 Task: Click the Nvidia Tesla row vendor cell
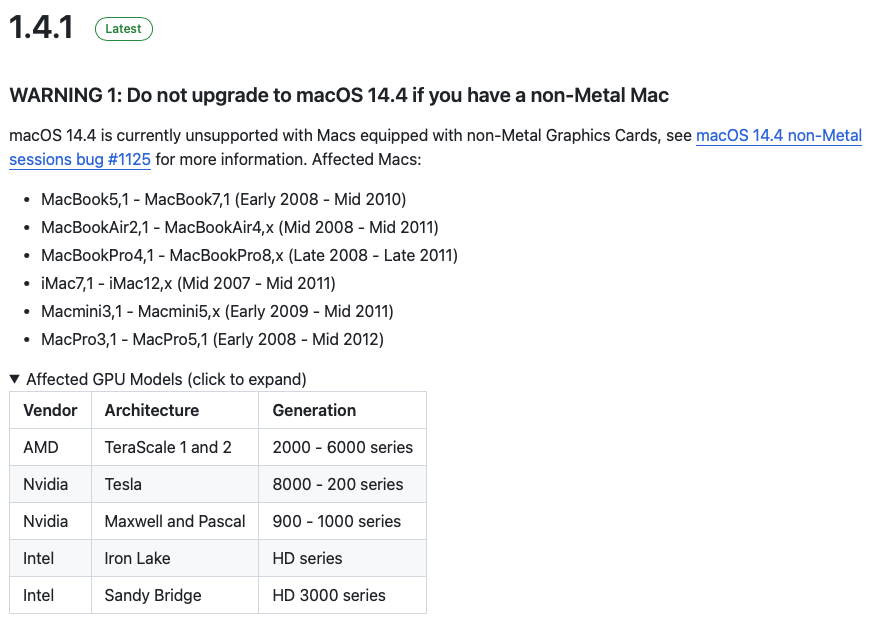tap(50, 484)
